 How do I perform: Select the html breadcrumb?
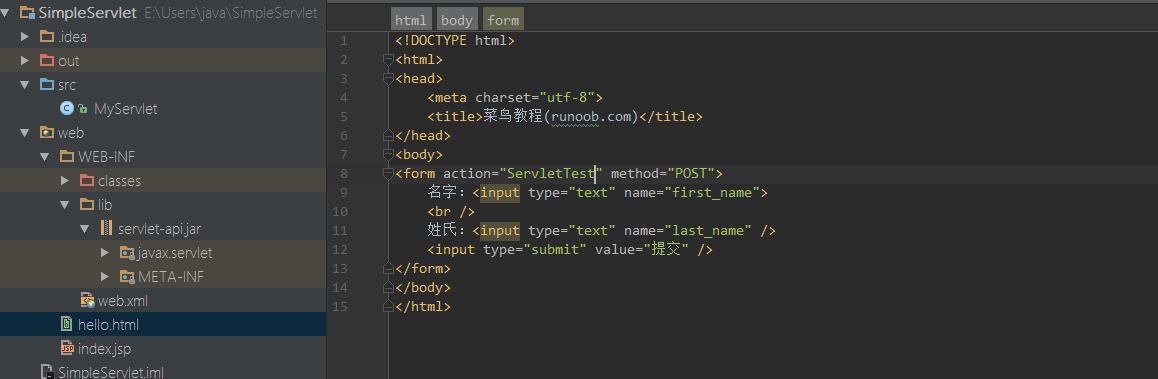point(411,20)
